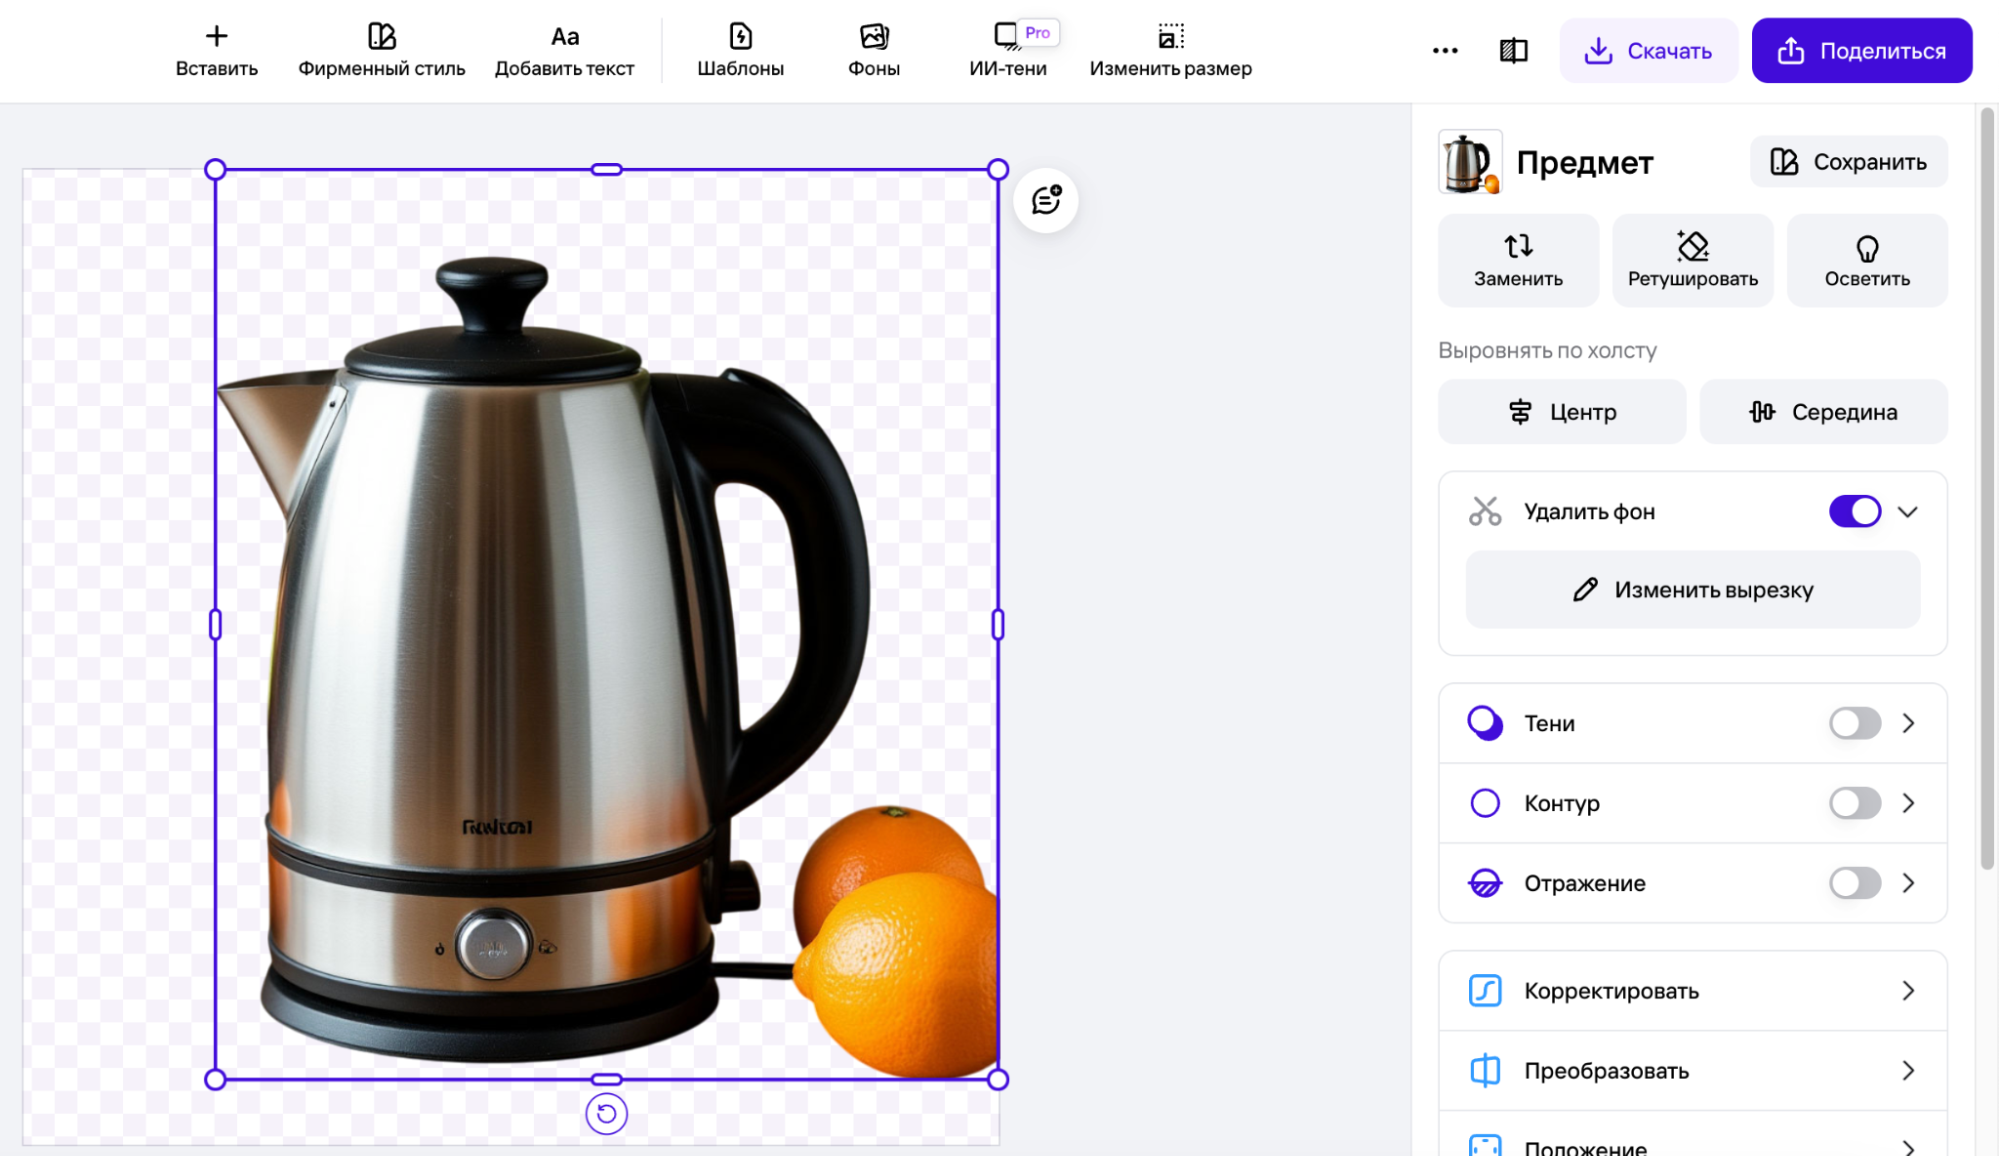Open Фирменный стиль brand tool
Image resolution: width=1999 pixels, height=1156 pixels.
click(x=381, y=50)
